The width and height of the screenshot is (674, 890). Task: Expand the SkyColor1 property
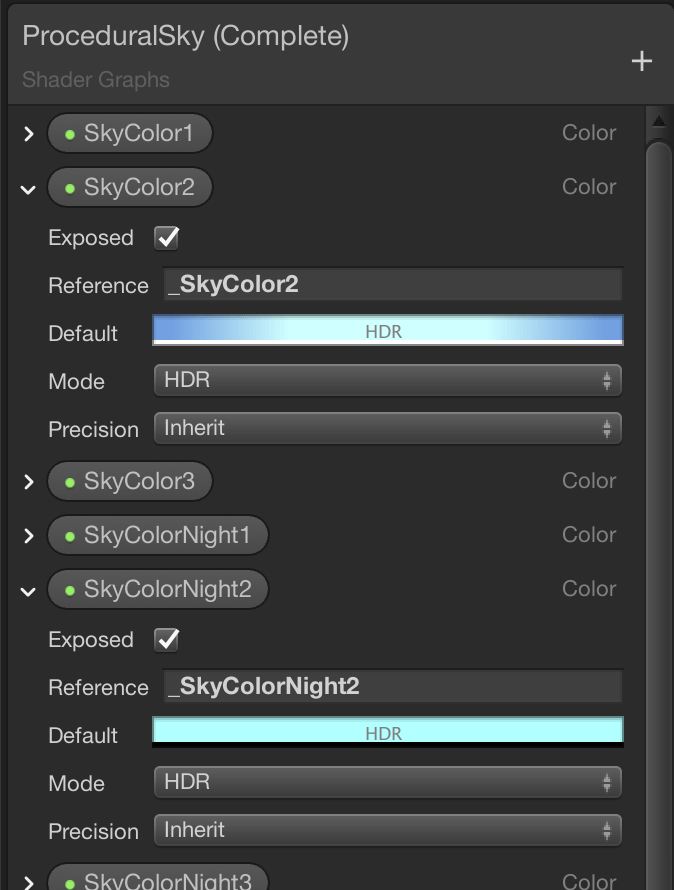point(29,133)
